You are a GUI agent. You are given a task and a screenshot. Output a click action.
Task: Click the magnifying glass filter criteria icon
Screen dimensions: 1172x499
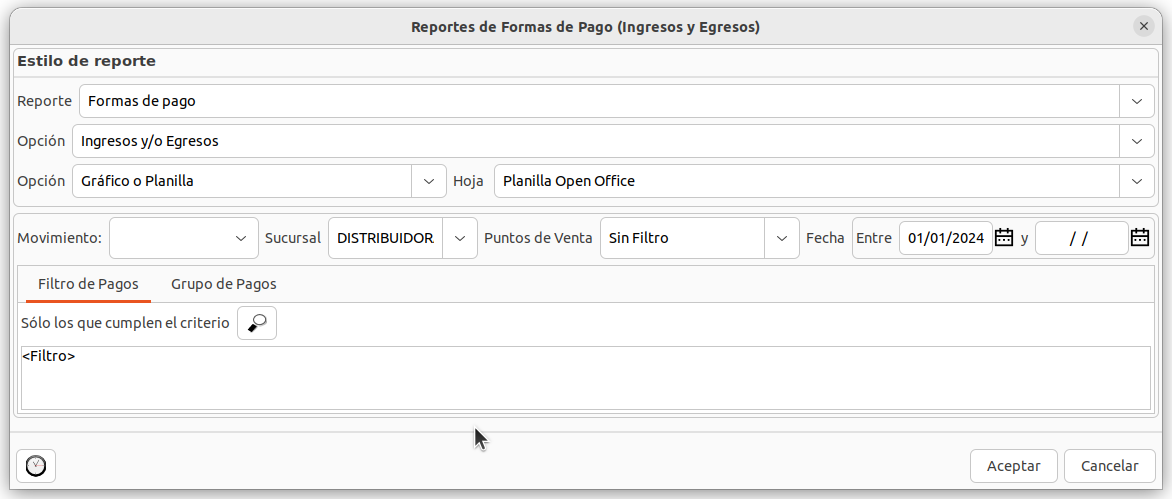point(257,323)
